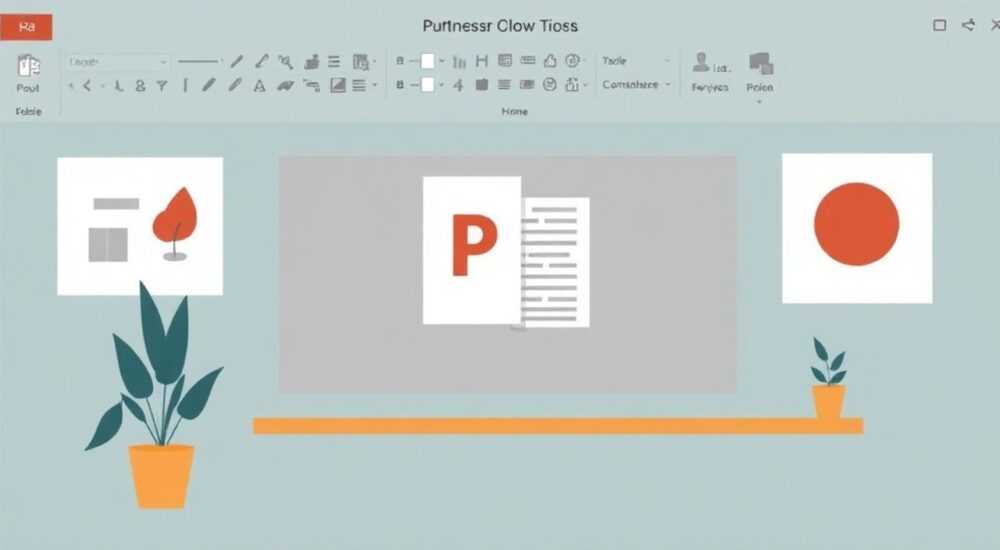The width and height of the screenshot is (1000, 550).
Task: Click the magnifier-shaped tool icon
Action: click(286, 61)
